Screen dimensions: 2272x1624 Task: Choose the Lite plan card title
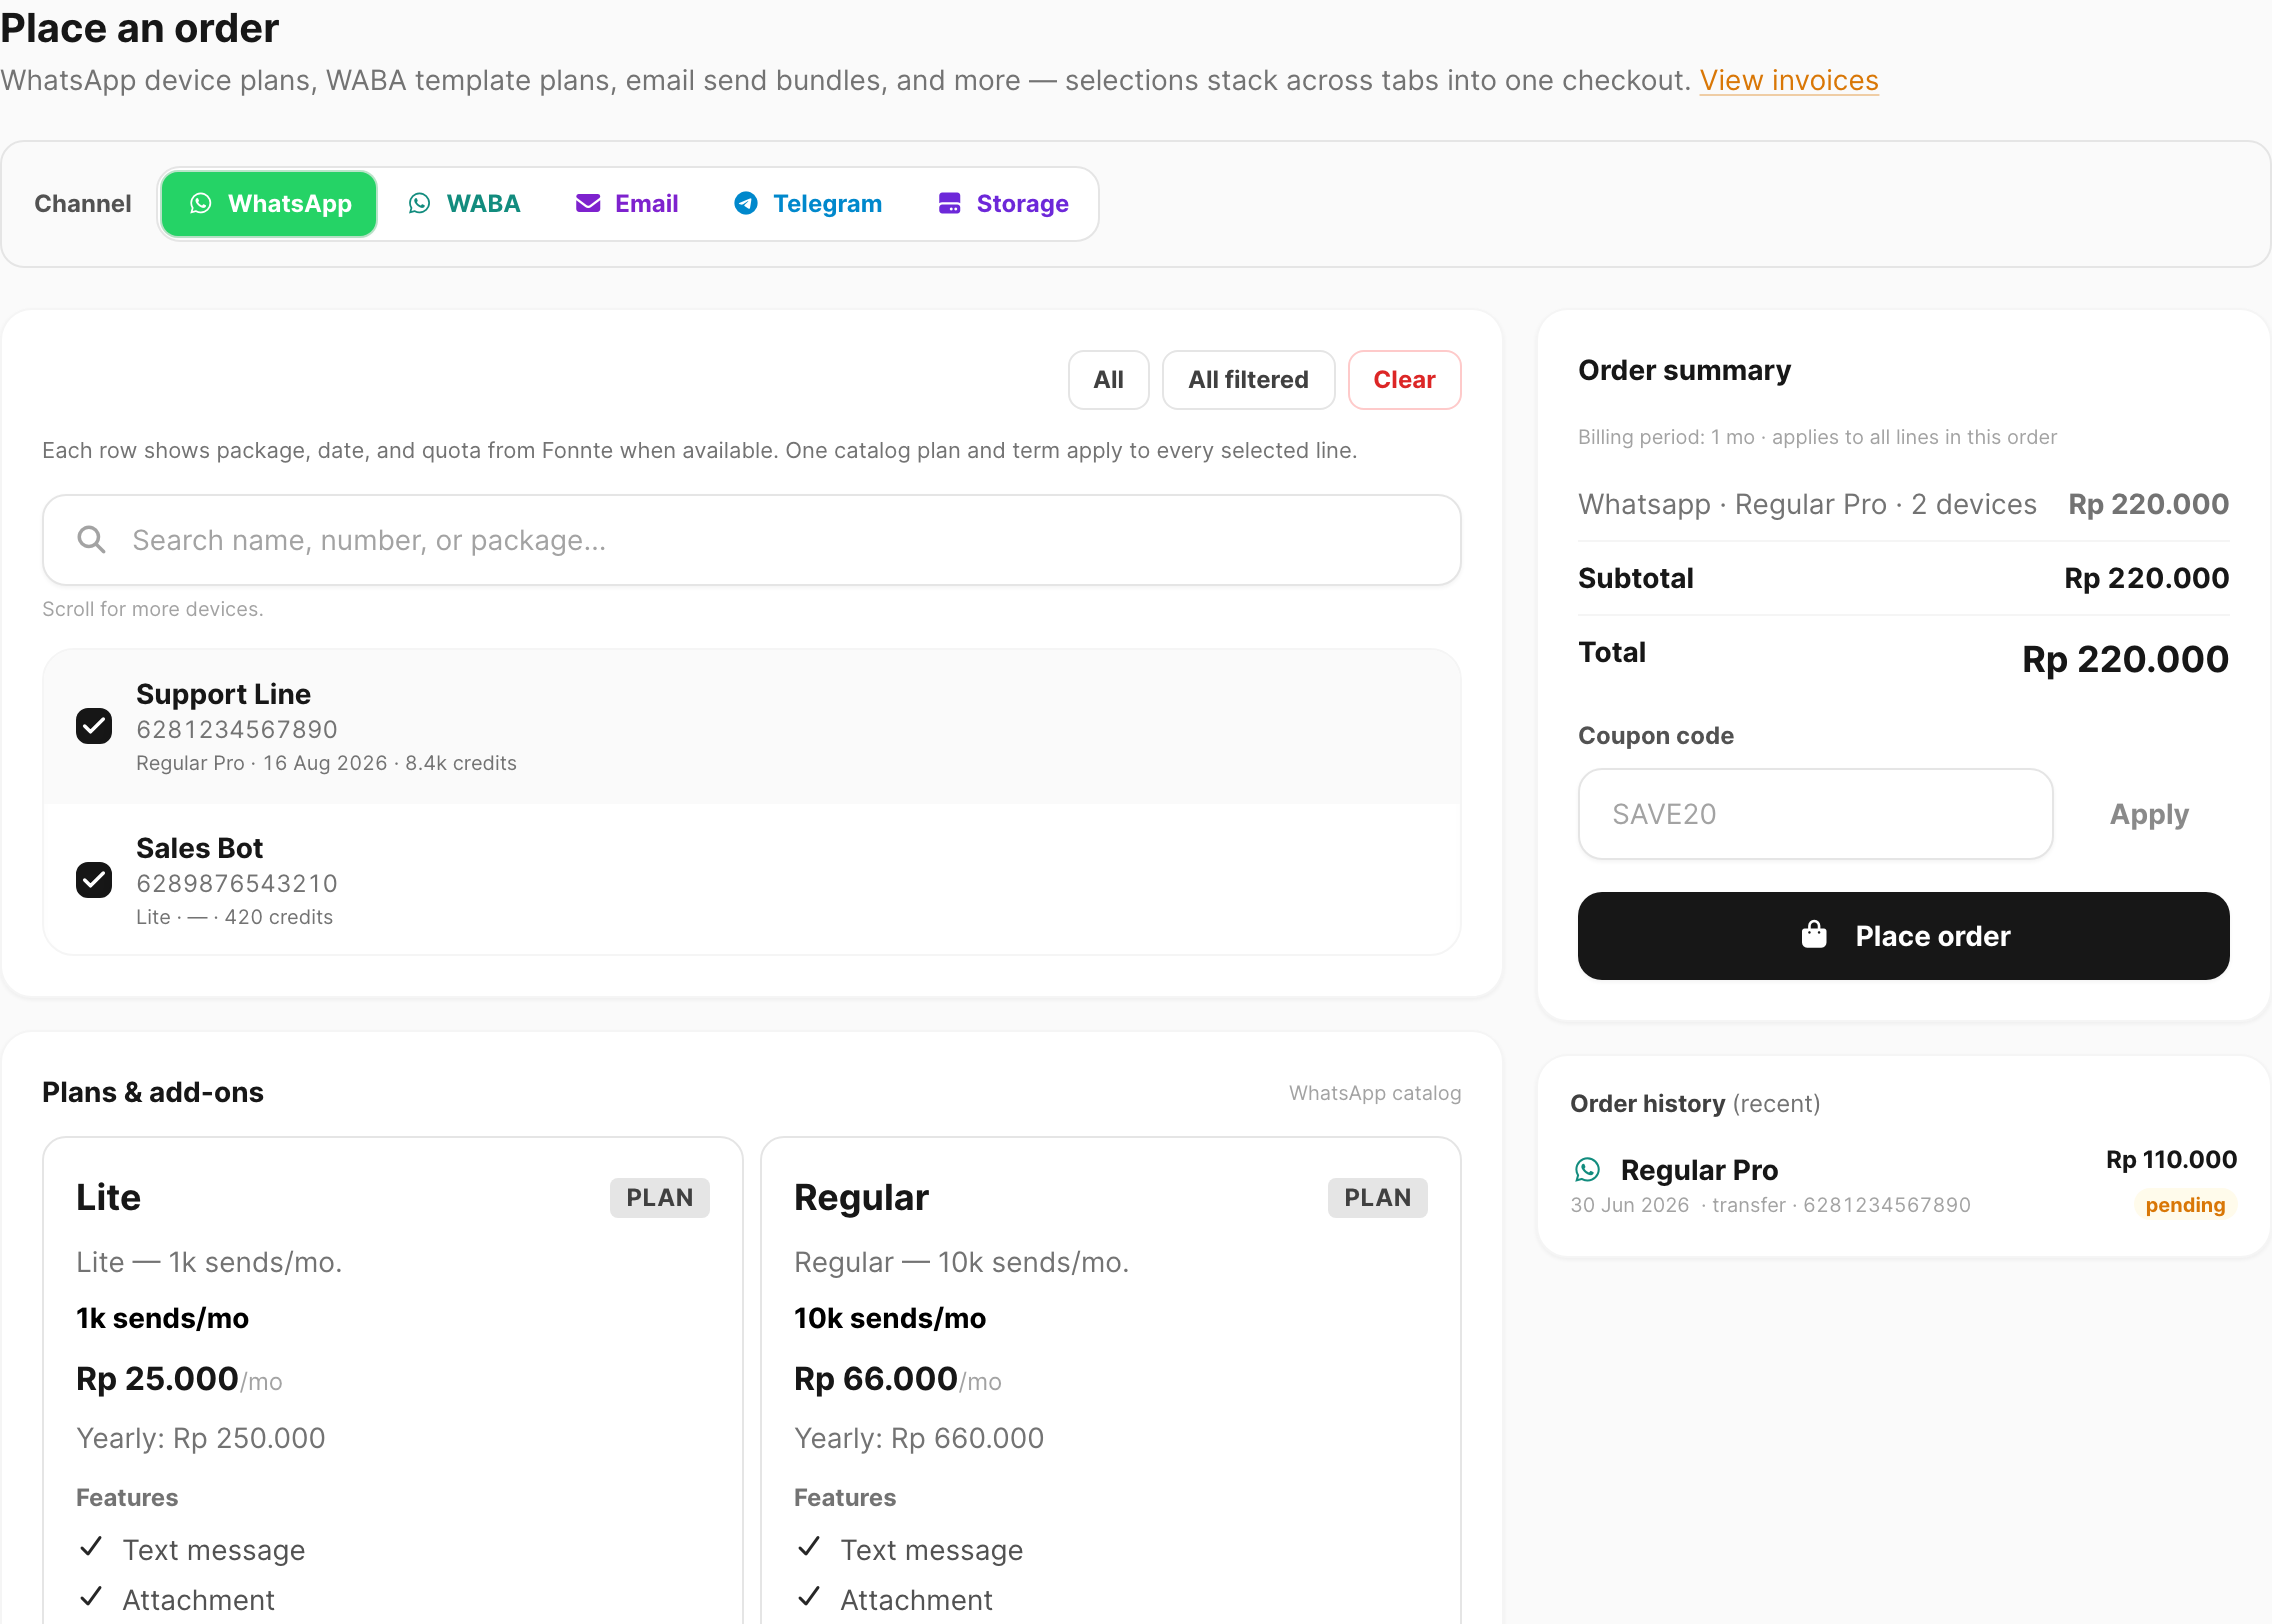click(x=108, y=1197)
